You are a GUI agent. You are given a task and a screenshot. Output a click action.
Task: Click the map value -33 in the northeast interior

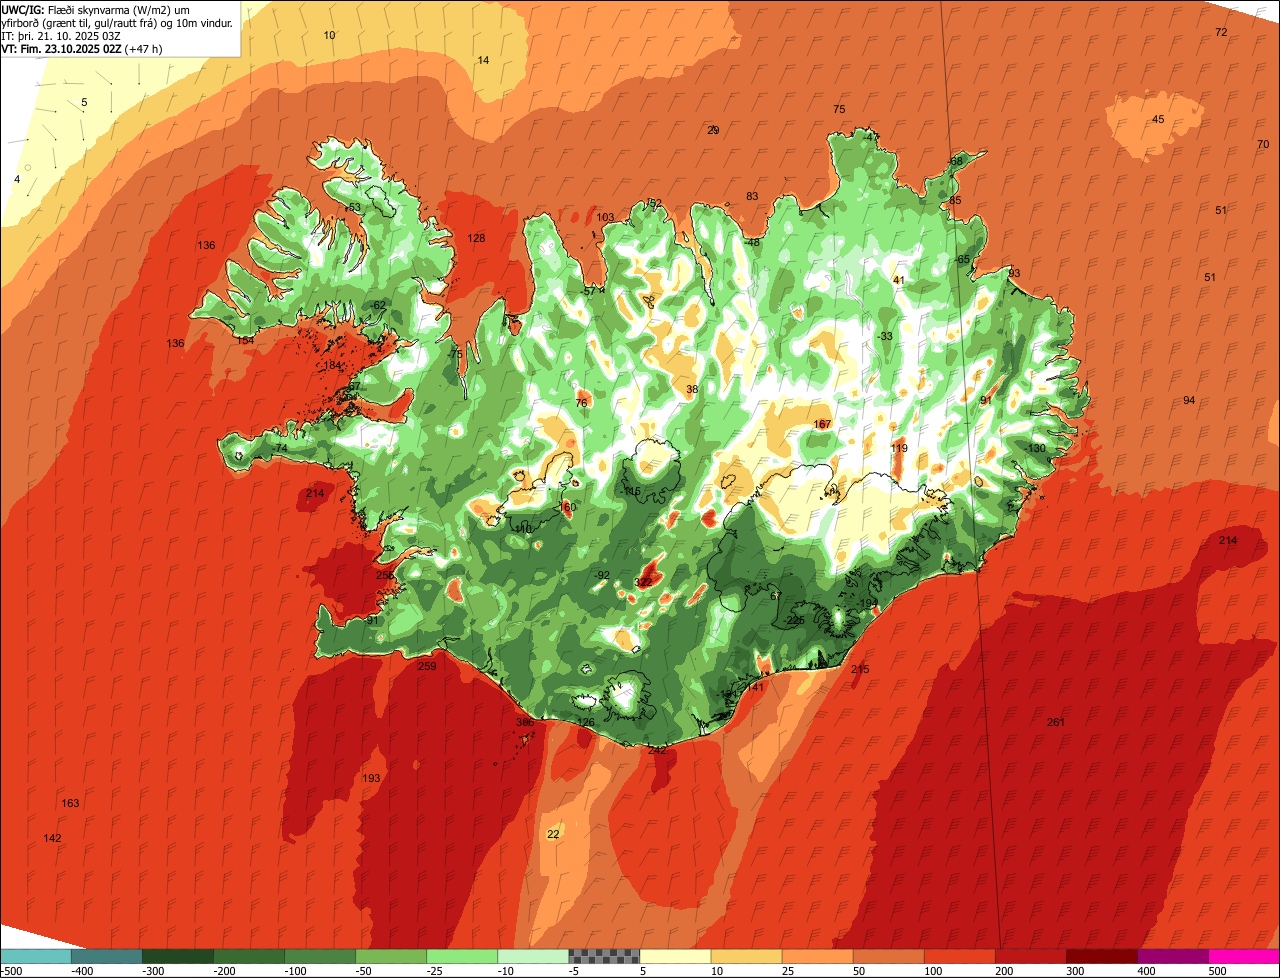[884, 336]
